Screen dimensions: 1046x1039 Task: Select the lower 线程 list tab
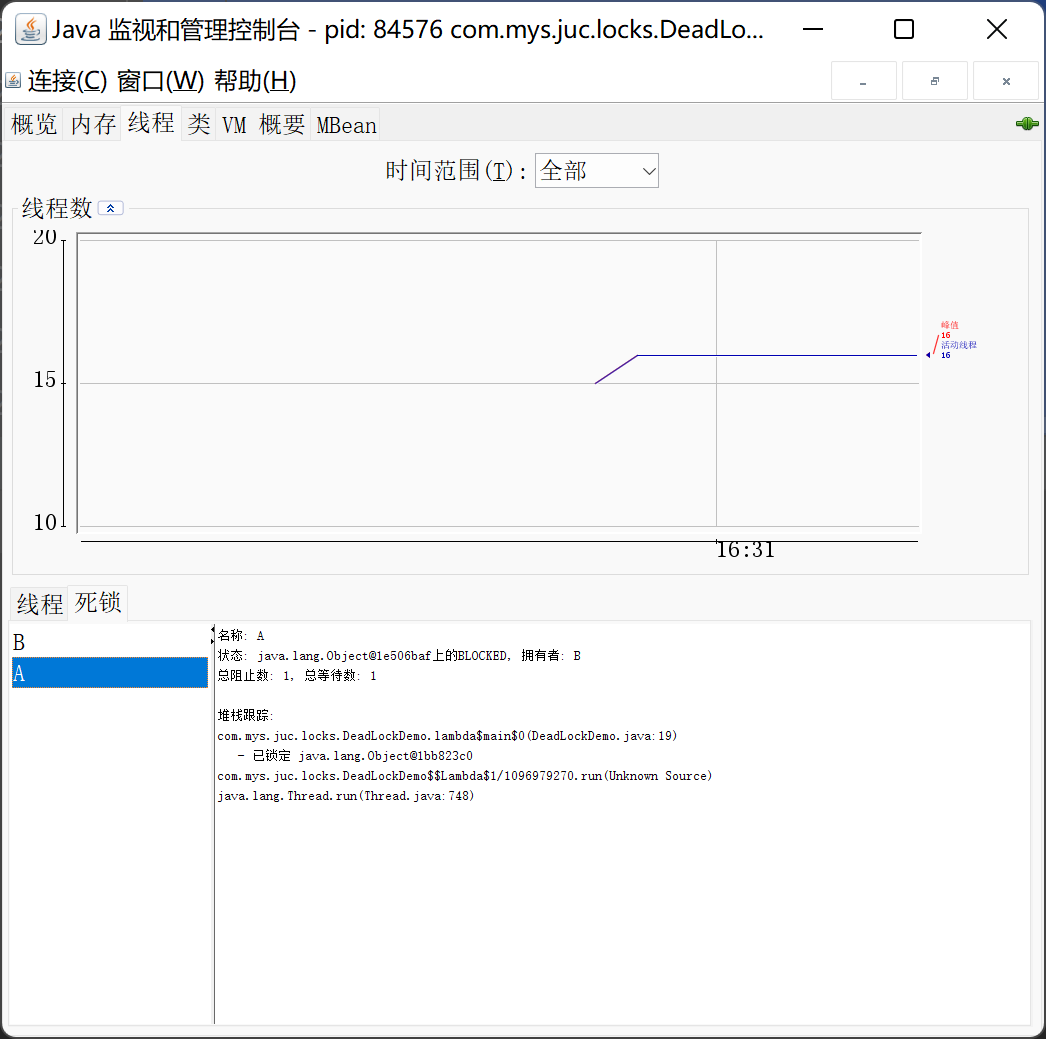click(x=39, y=604)
